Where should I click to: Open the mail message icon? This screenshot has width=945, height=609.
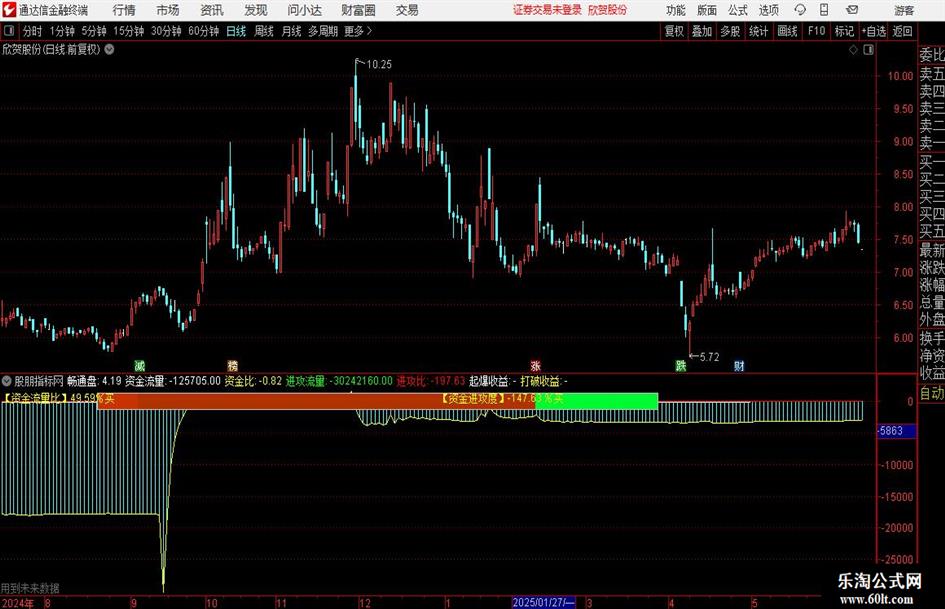coord(852,10)
